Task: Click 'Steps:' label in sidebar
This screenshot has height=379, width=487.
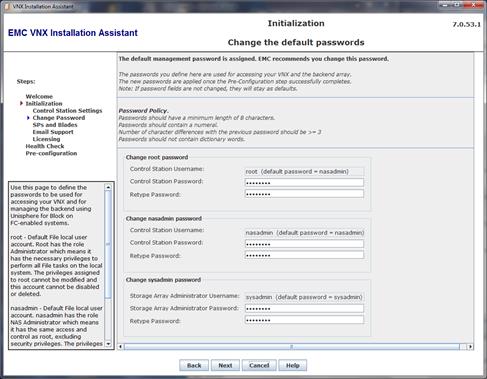Action: click(26, 82)
